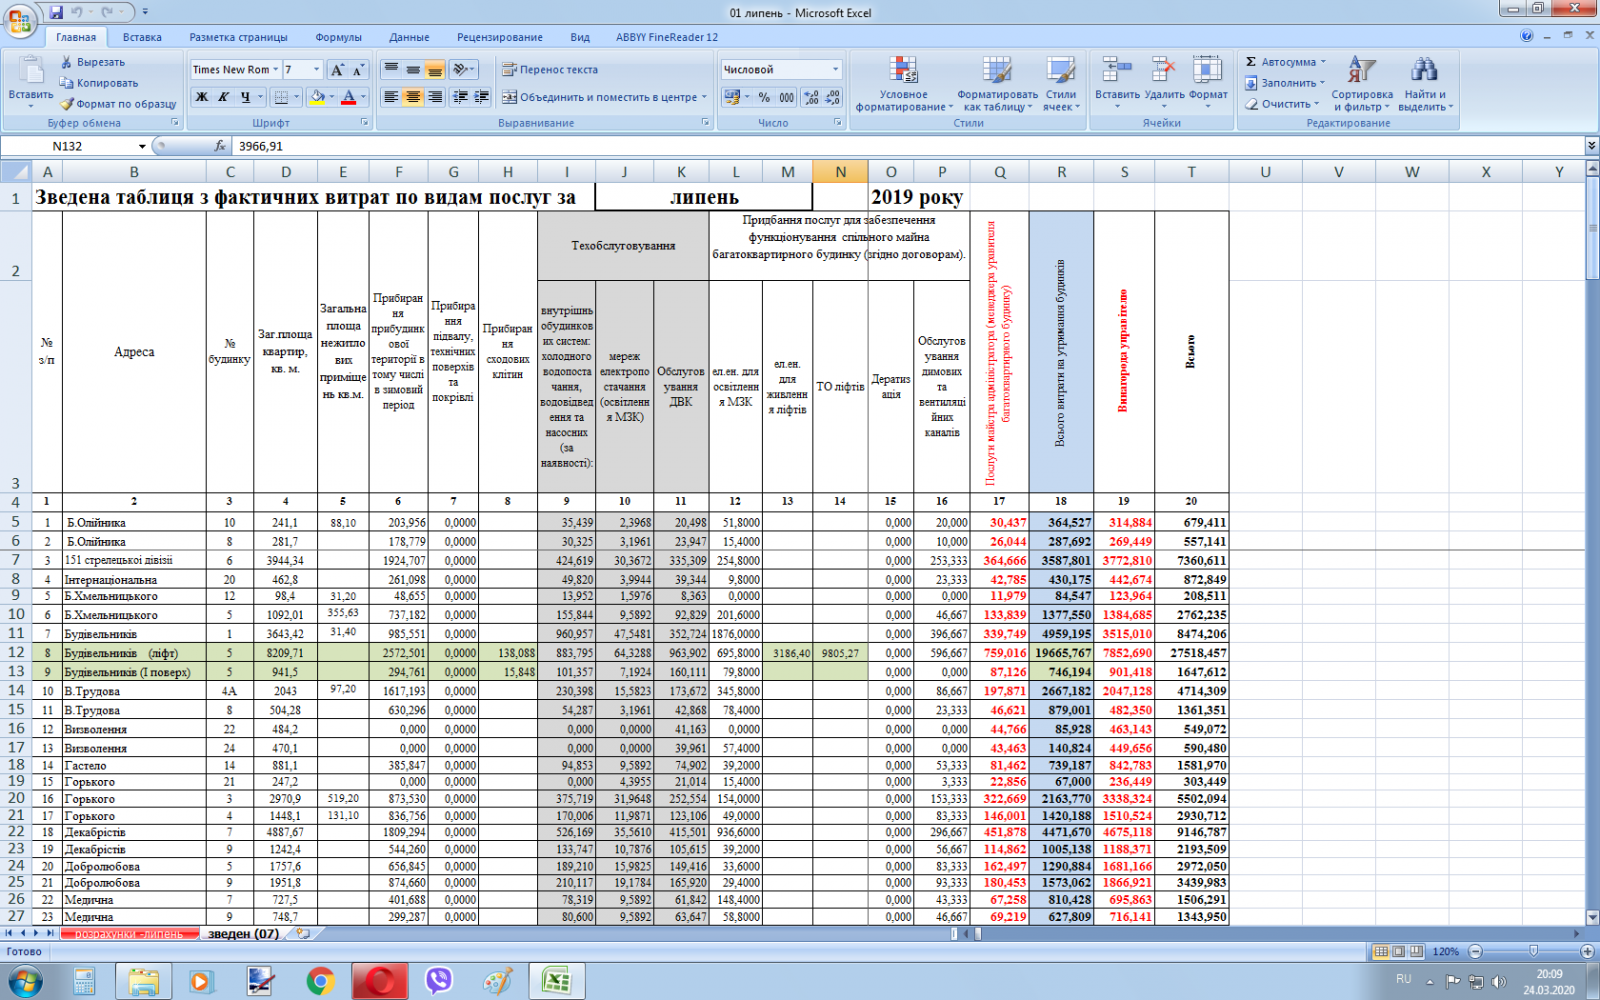
Task: Open Форматировать как таблицу gallery
Action: pyautogui.click(x=997, y=84)
